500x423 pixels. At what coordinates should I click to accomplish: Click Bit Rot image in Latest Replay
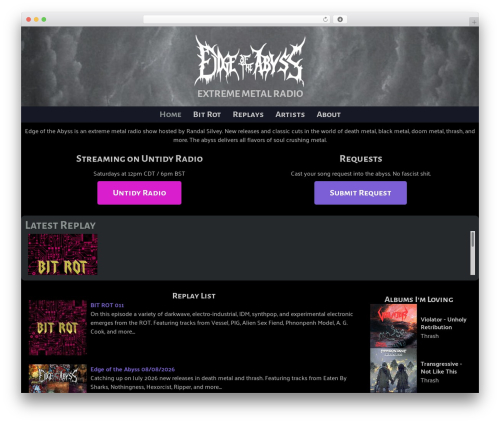[x=63, y=254]
